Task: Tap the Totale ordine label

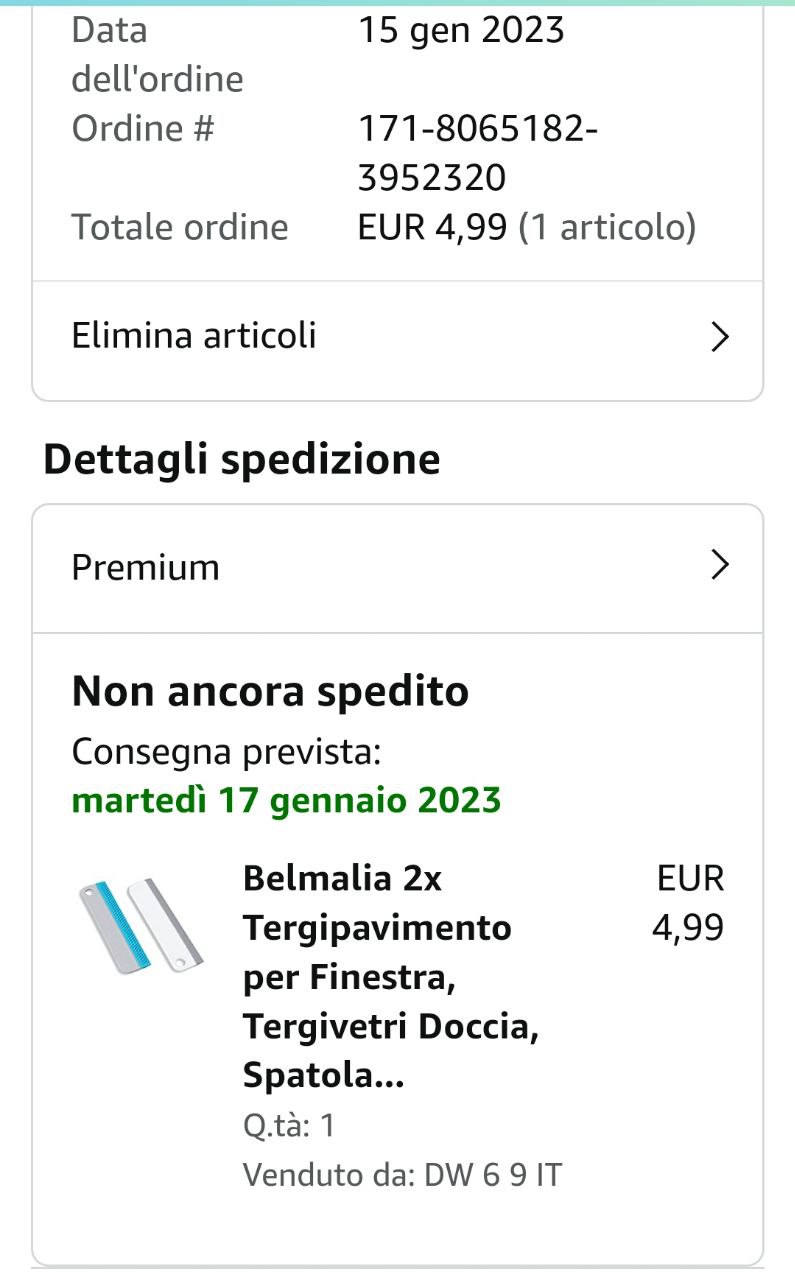Action: point(179,227)
